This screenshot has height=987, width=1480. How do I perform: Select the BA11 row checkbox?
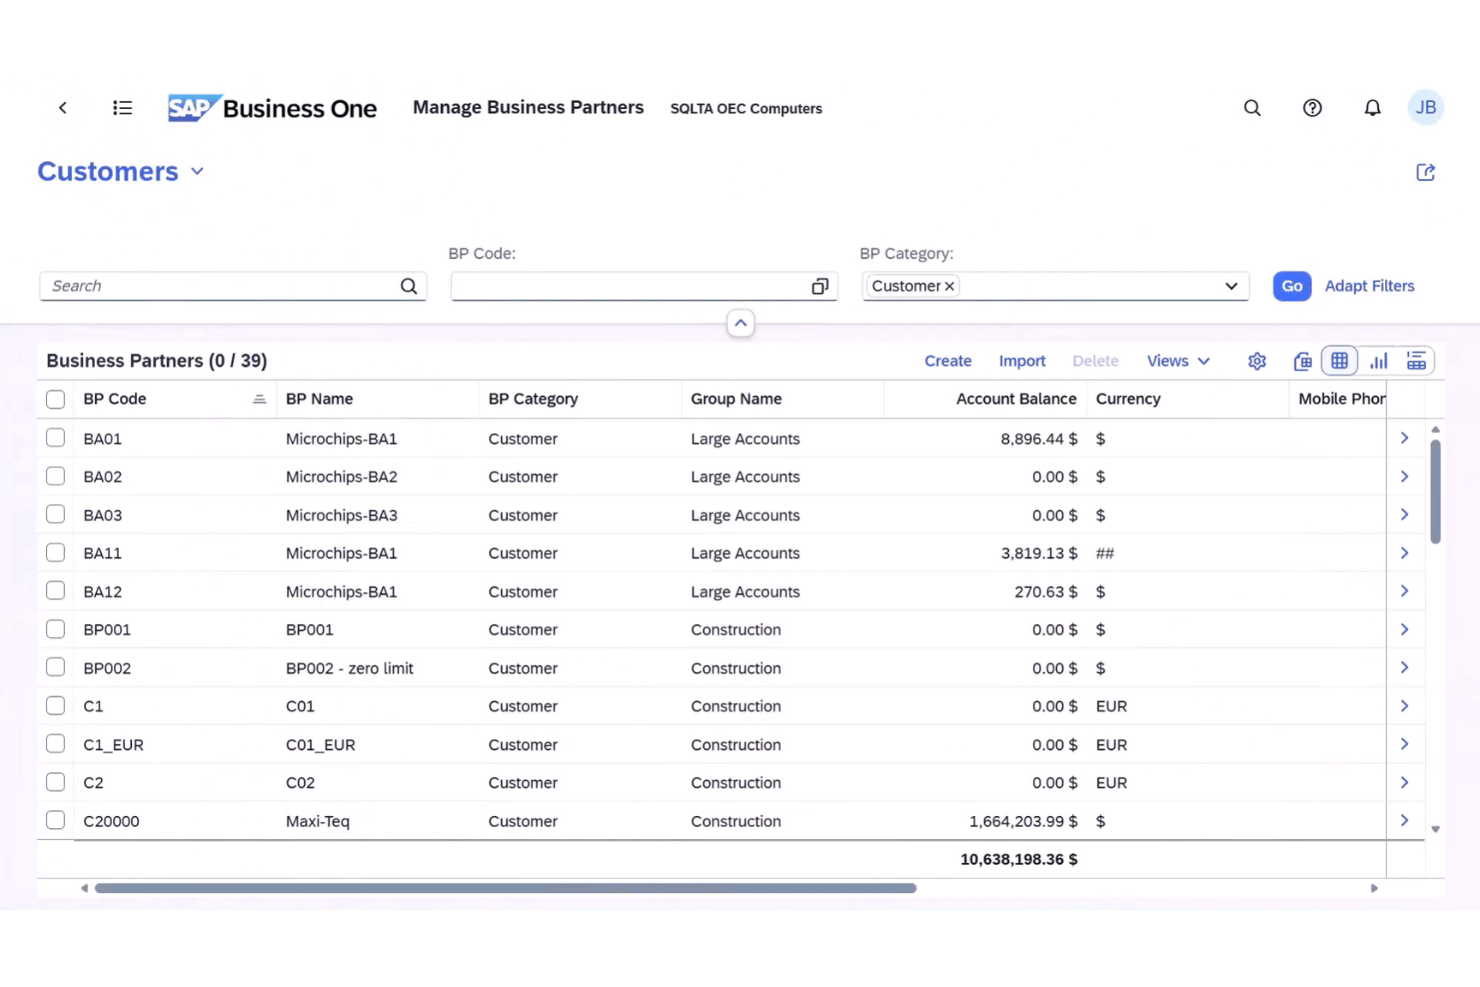[x=55, y=553]
